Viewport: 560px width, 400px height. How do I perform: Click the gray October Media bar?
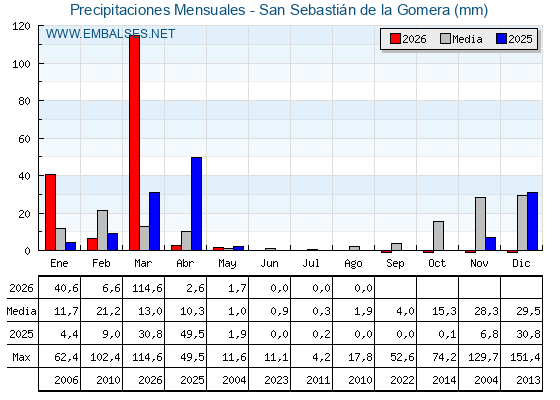click(x=439, y=236)
